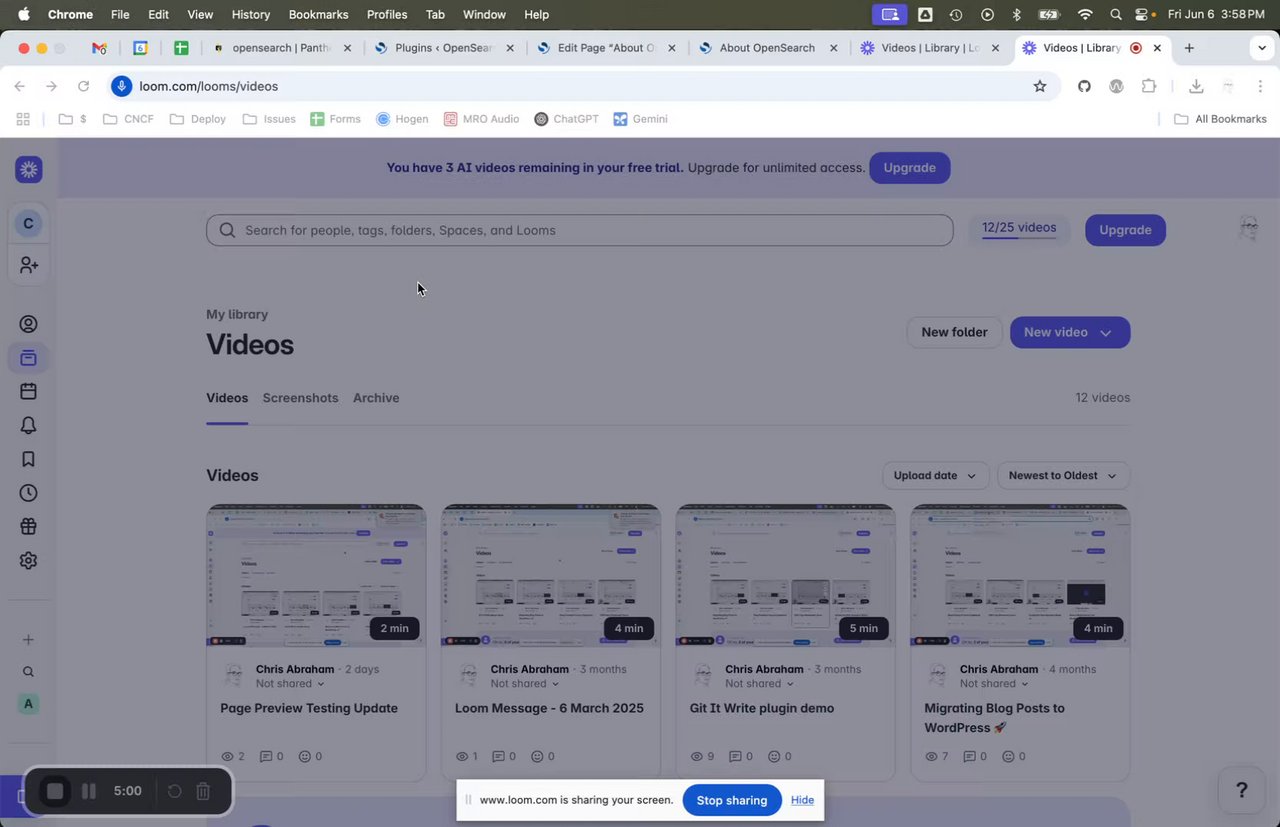Screen dimensions: 1280x827
Task: Click the green A space avatar
Action: (28, 704)
